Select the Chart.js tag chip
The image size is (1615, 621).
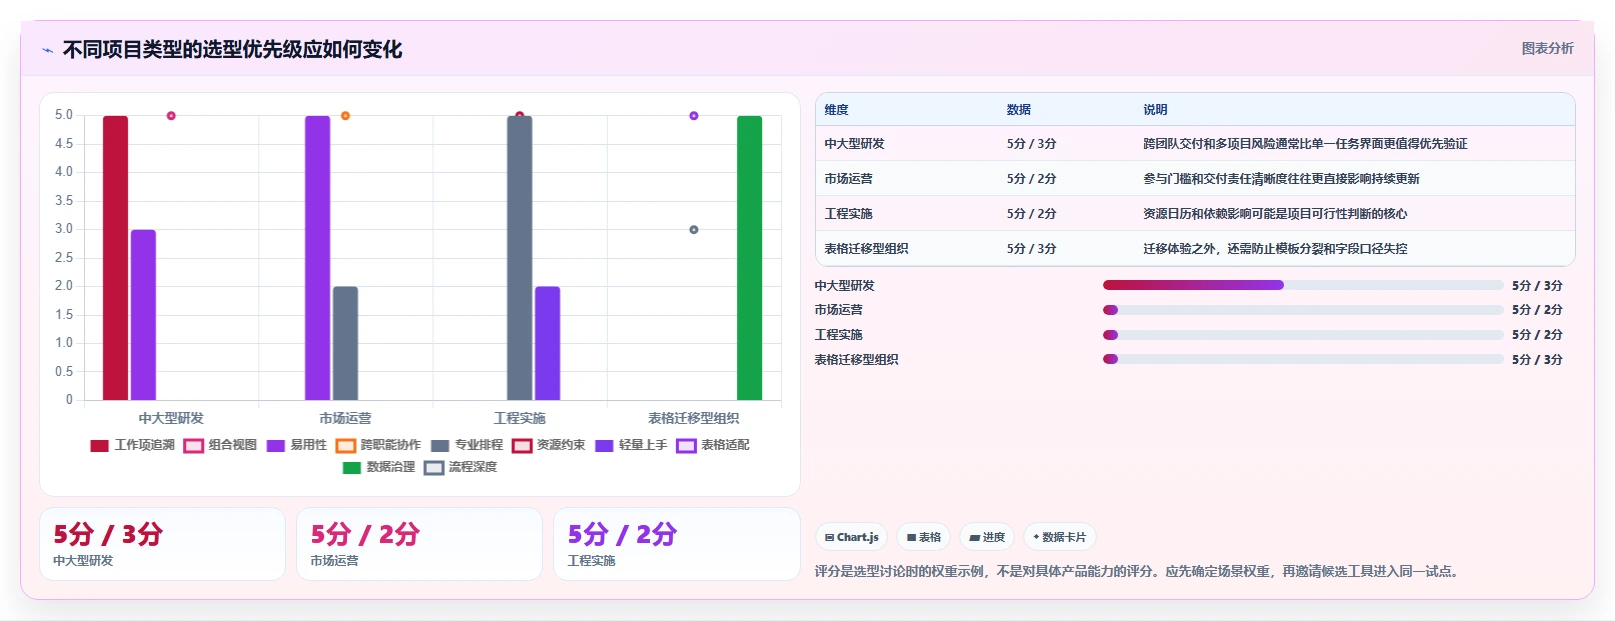click(851, 537)
